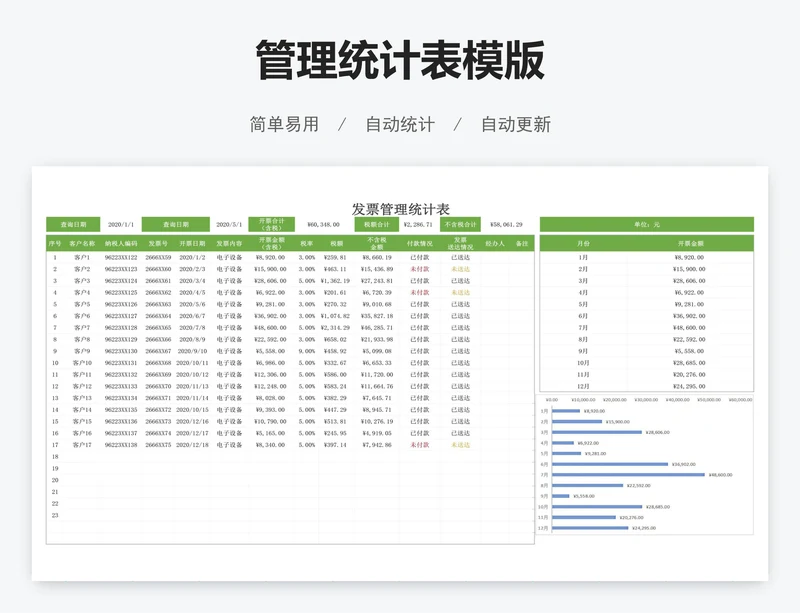Select the 税率 column header
Screen dimensions: 800x613
307,243
